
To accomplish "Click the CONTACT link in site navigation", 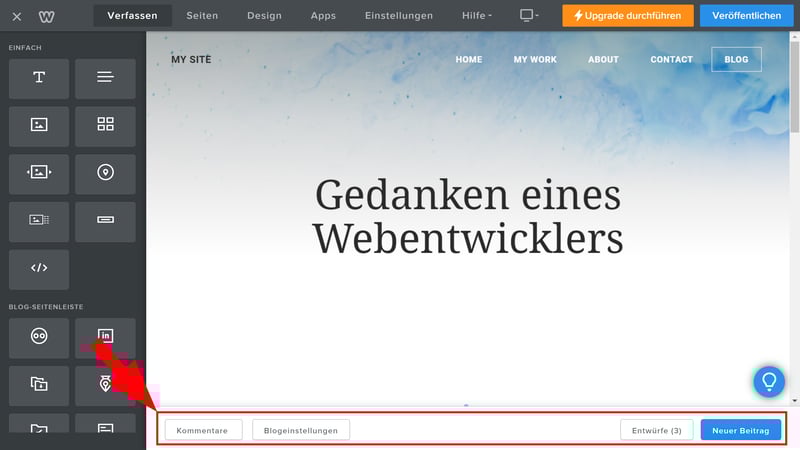I will click(671, 60).
